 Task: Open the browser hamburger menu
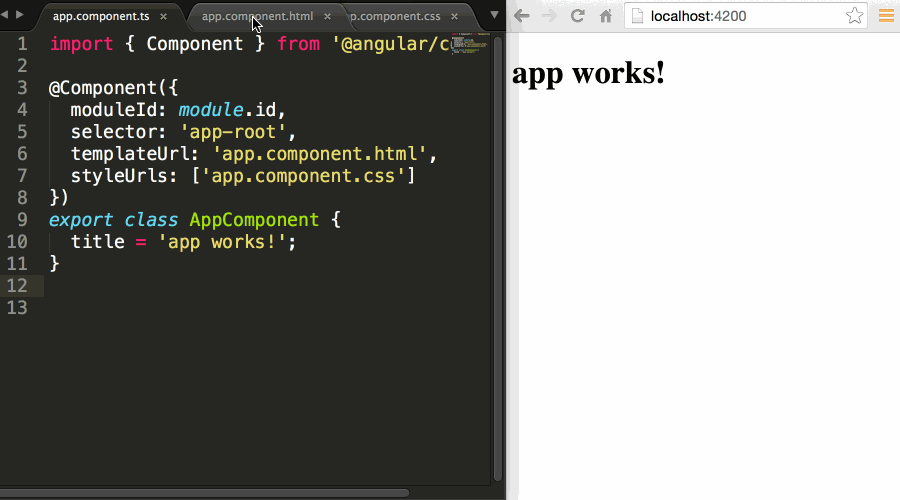pos(886,16)
